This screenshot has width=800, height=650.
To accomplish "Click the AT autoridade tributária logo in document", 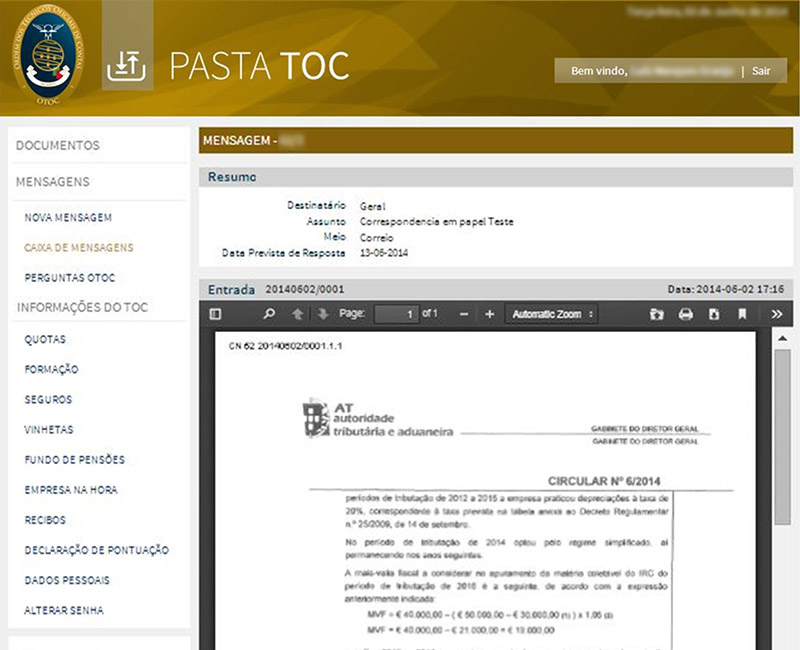I will point(378,419).
